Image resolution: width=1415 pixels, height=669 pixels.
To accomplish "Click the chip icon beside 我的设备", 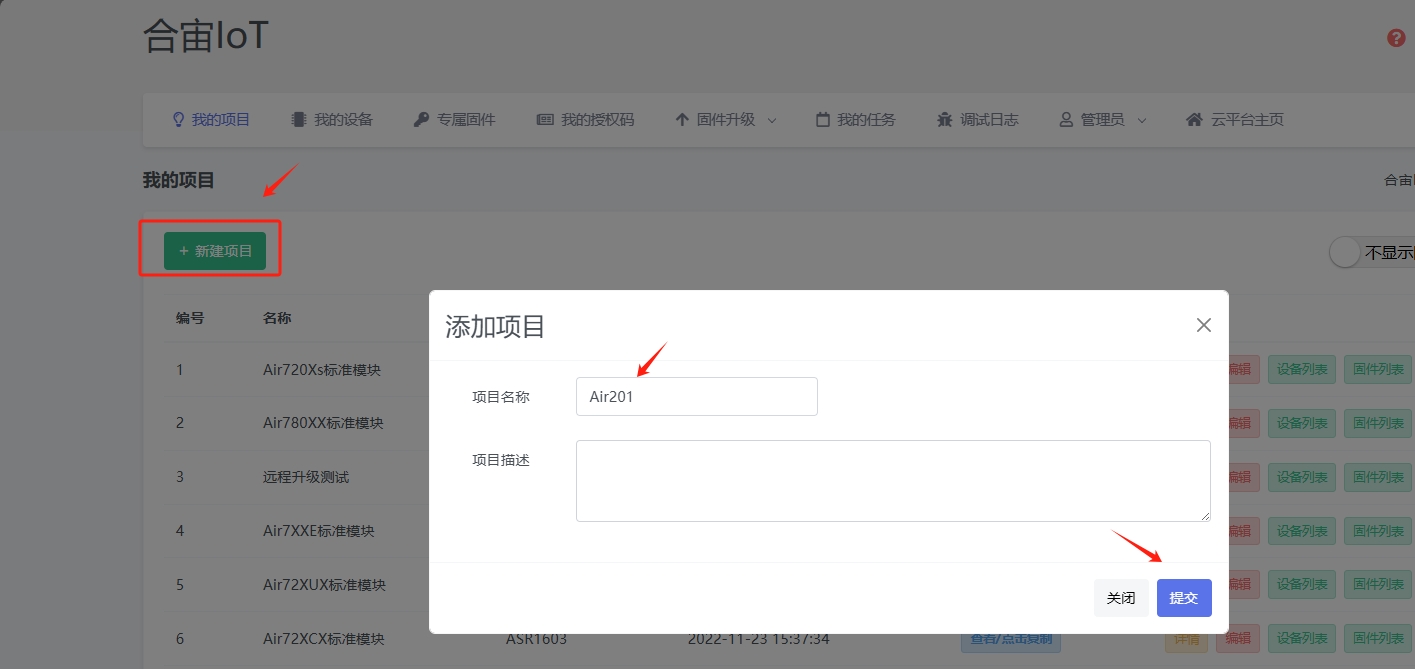I will tap(298, 120).
